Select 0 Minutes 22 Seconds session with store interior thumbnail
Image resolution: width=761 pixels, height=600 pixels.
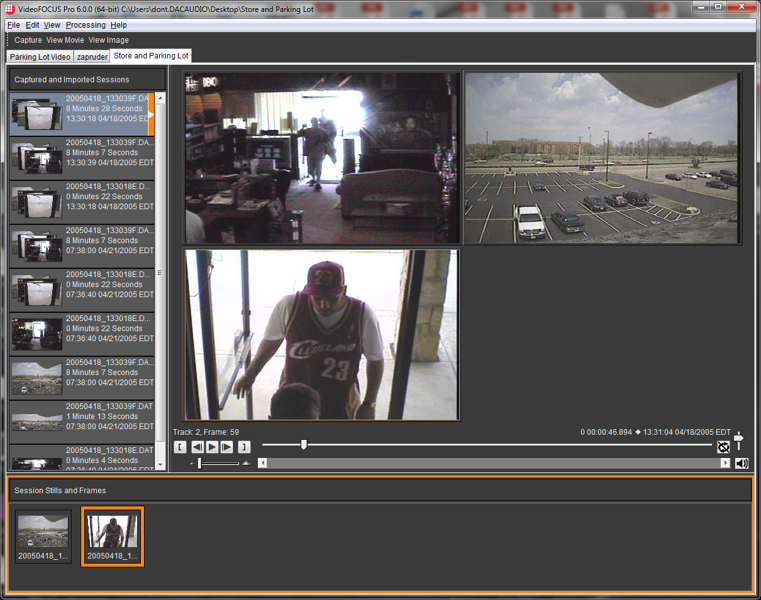click(x=82, y=334)
